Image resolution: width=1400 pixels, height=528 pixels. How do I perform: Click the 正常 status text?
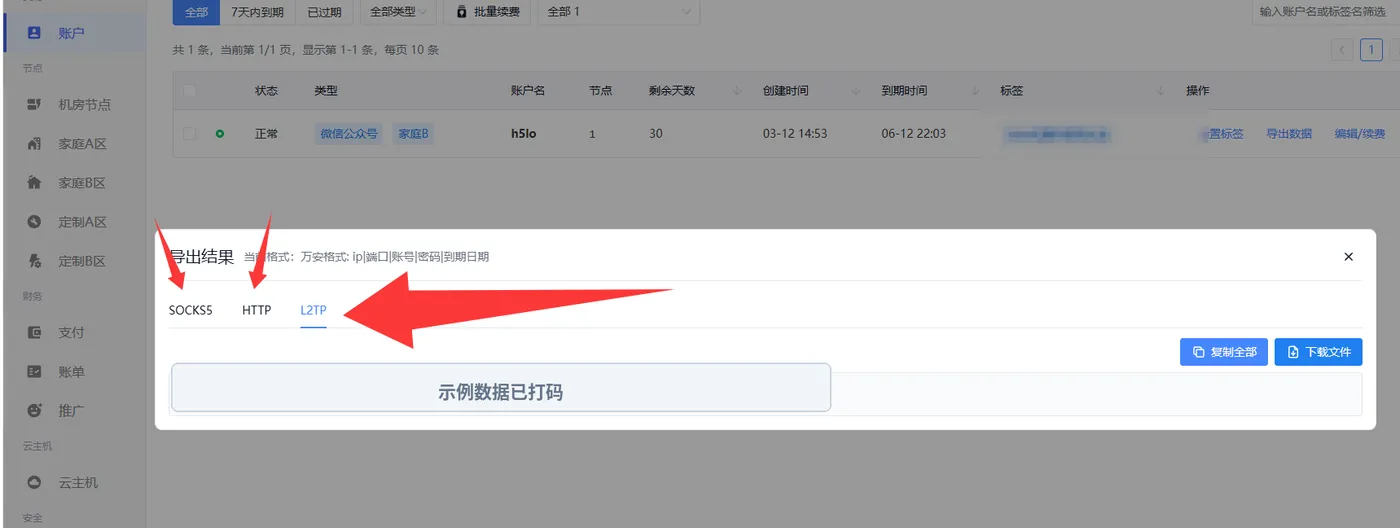pyautogui.click(x=267, y=133)
